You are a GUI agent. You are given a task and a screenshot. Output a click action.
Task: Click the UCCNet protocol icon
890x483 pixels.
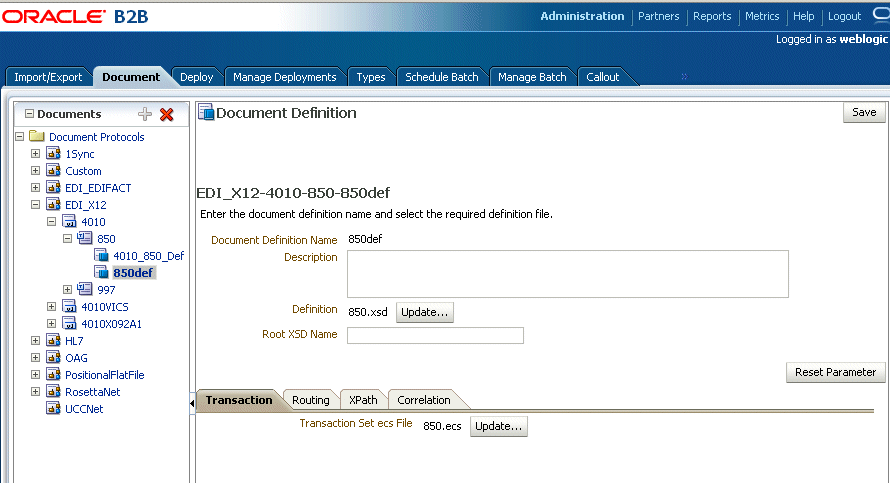pyautogui.click(x=53, y=409)
